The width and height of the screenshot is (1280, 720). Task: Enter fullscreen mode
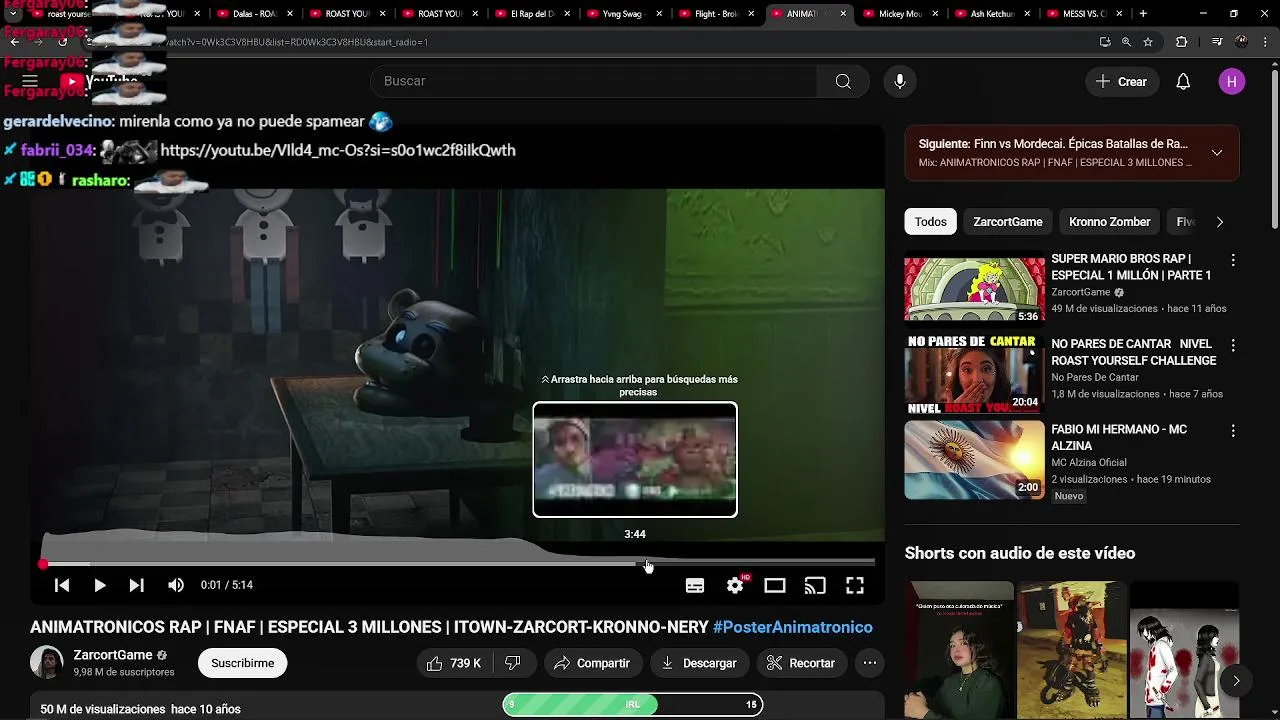pos(855,586)
